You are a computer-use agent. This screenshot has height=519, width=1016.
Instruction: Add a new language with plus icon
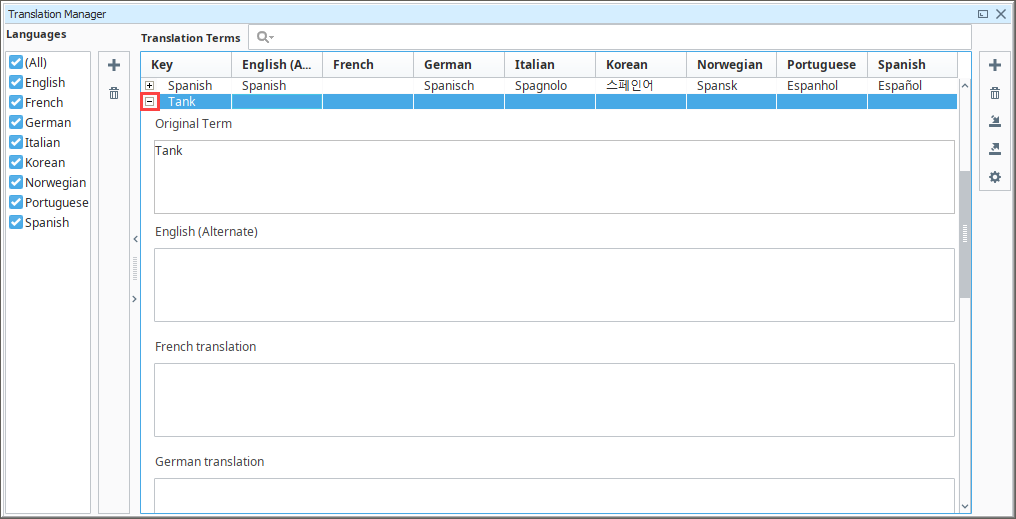click(114, 65)
